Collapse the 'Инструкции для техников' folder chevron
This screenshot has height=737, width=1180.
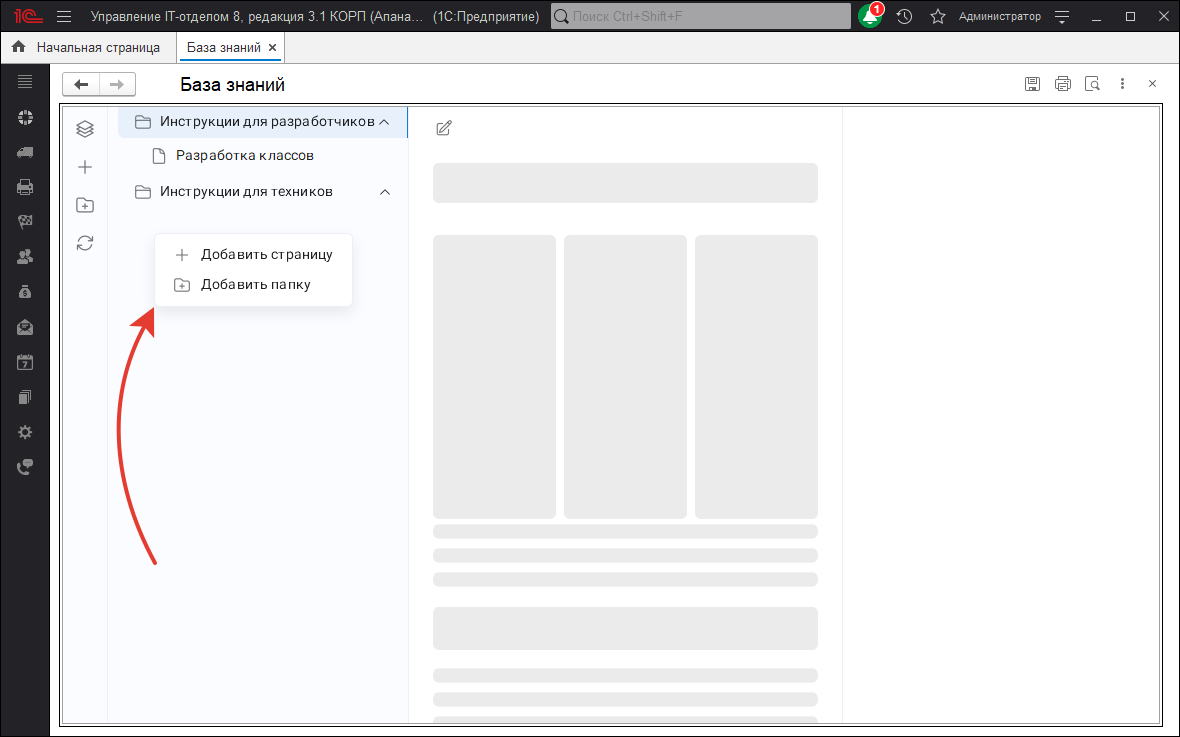pyautogui.click(x=384, y=192)
